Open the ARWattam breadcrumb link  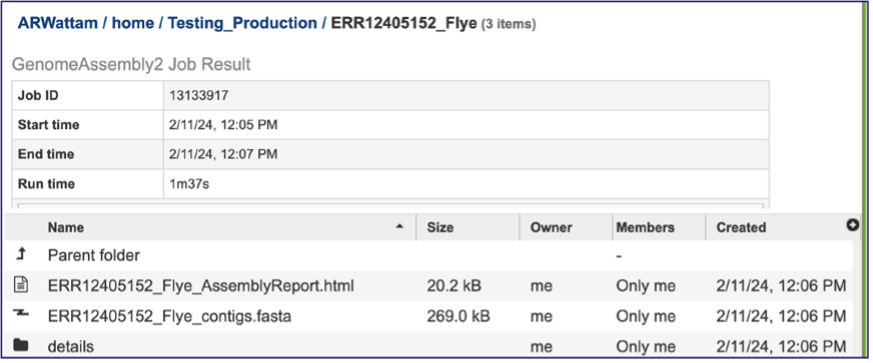pyautogui.click(x=57, y=23)
